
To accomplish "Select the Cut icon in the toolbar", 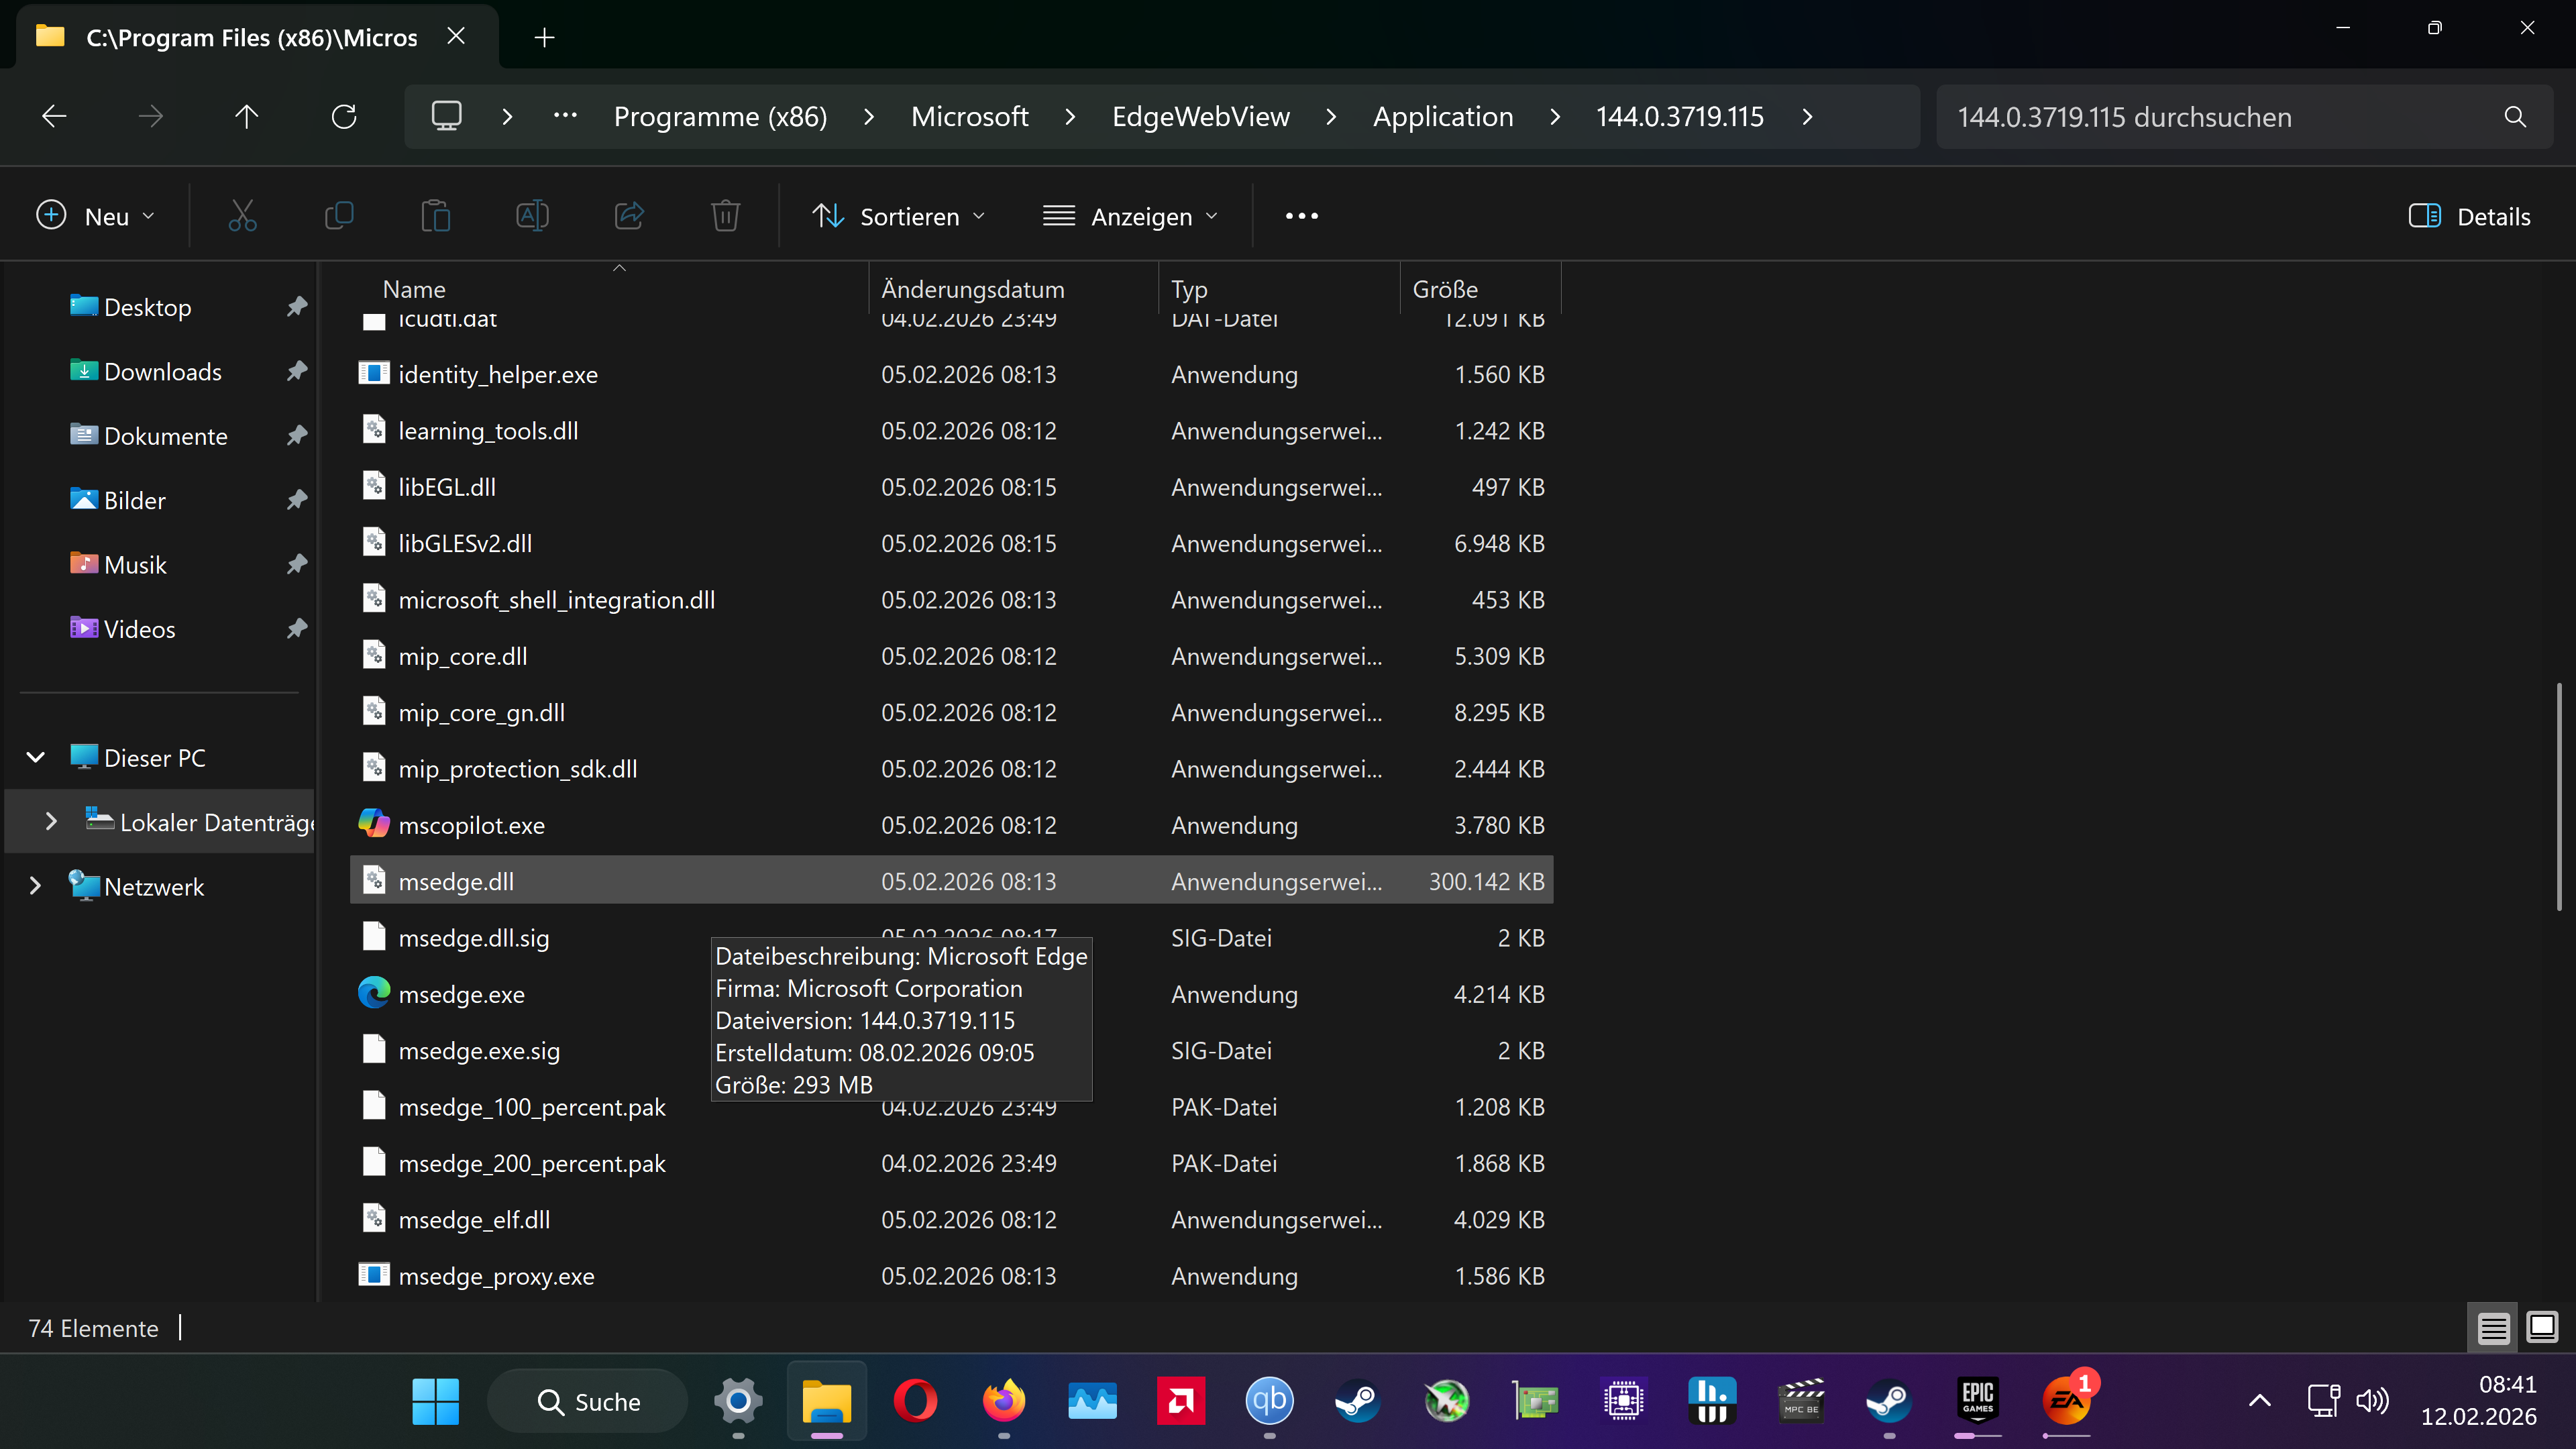I will tap(242, 215).
